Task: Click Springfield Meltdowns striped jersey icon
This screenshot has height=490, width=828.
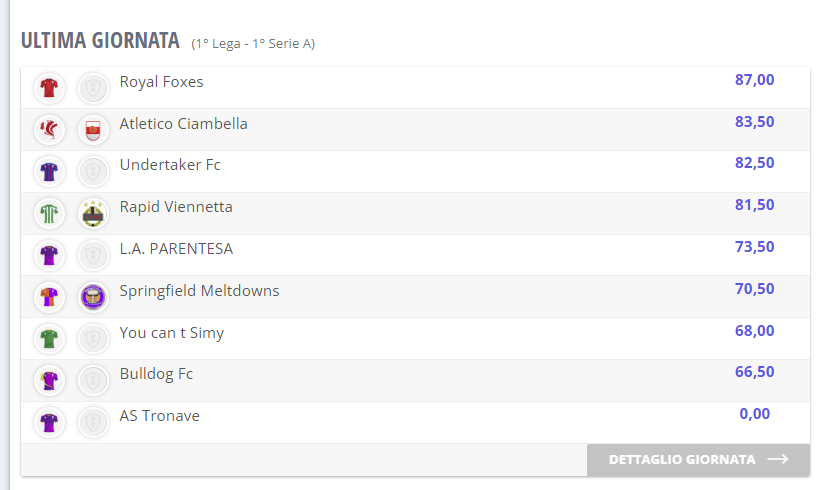Action: 49,297
